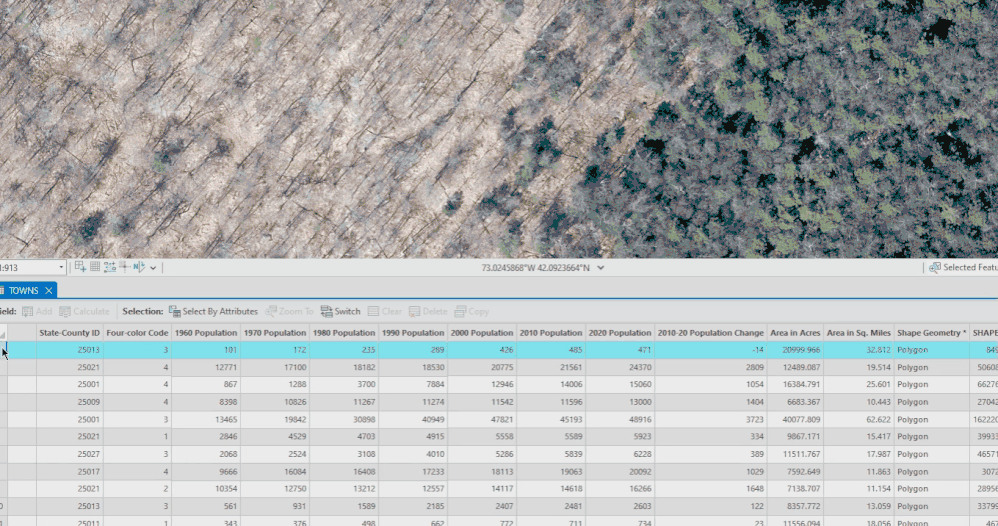Click the Calculate field button
998x526 pixels.
click(84, 311)
